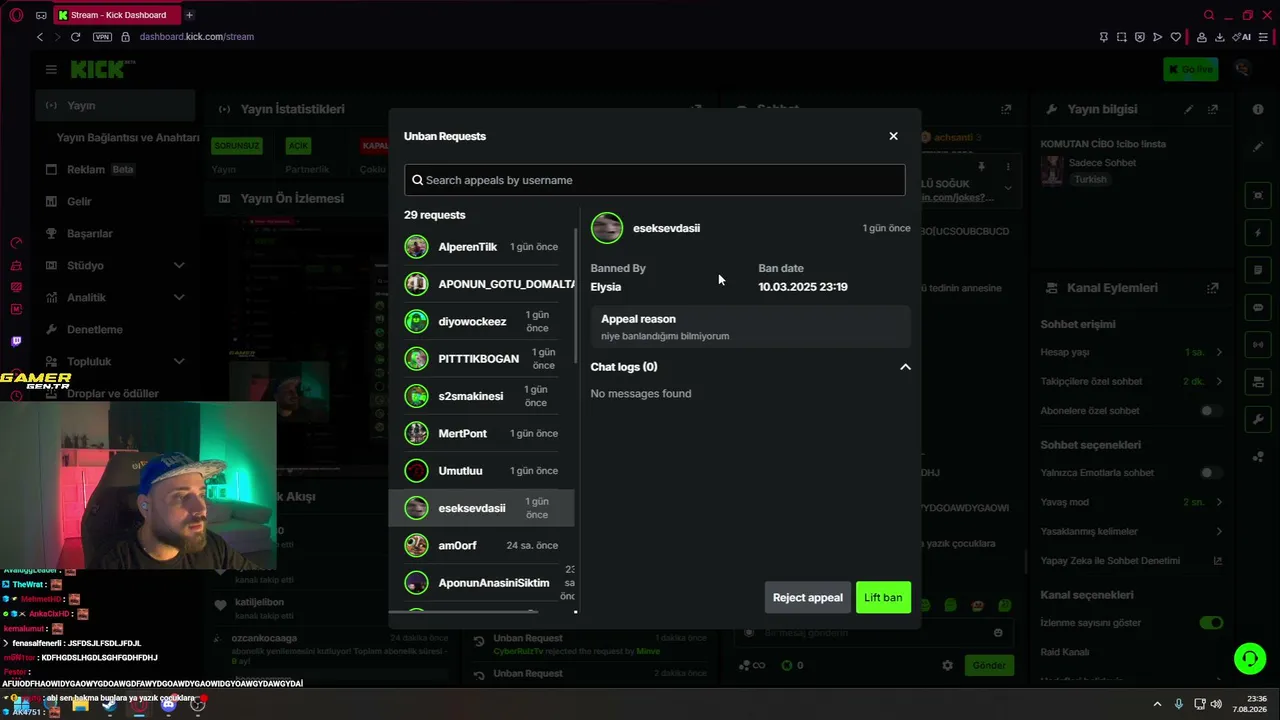Expand the Analitik submenu
This screenshot has height=720, width=1280.
point(179,297)
